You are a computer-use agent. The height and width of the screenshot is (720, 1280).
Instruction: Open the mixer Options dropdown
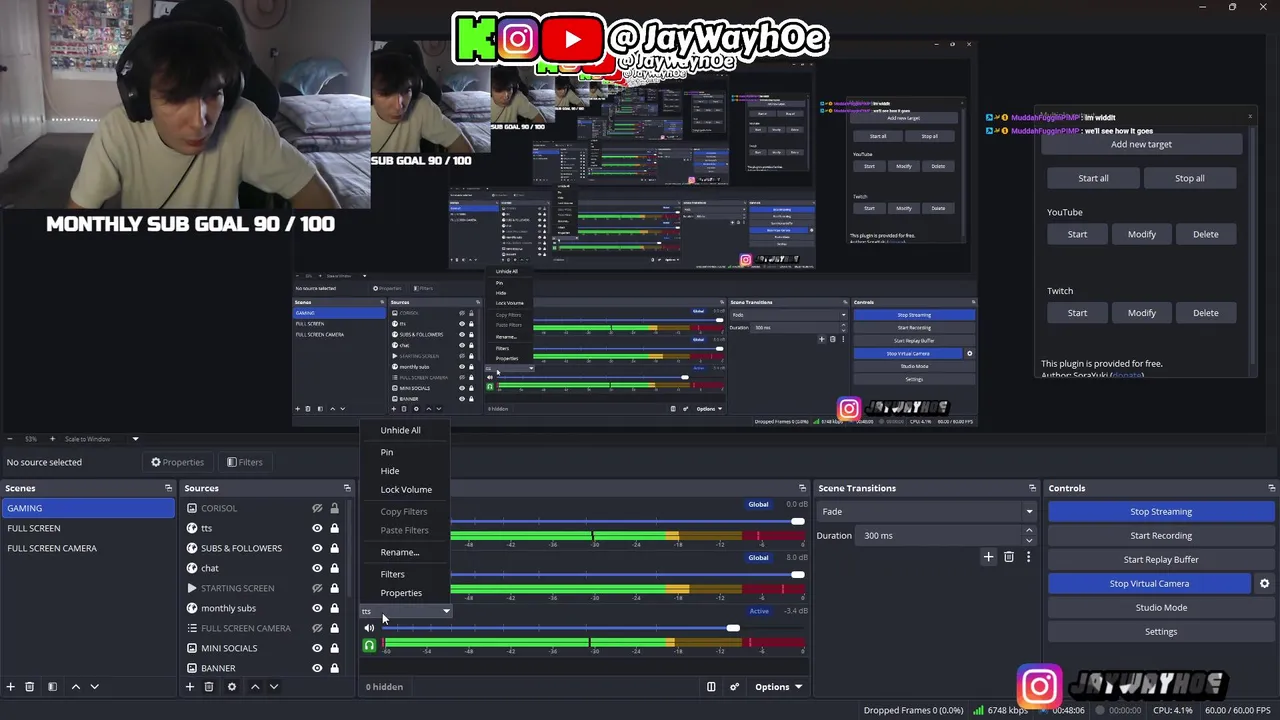tap(778, 687)
